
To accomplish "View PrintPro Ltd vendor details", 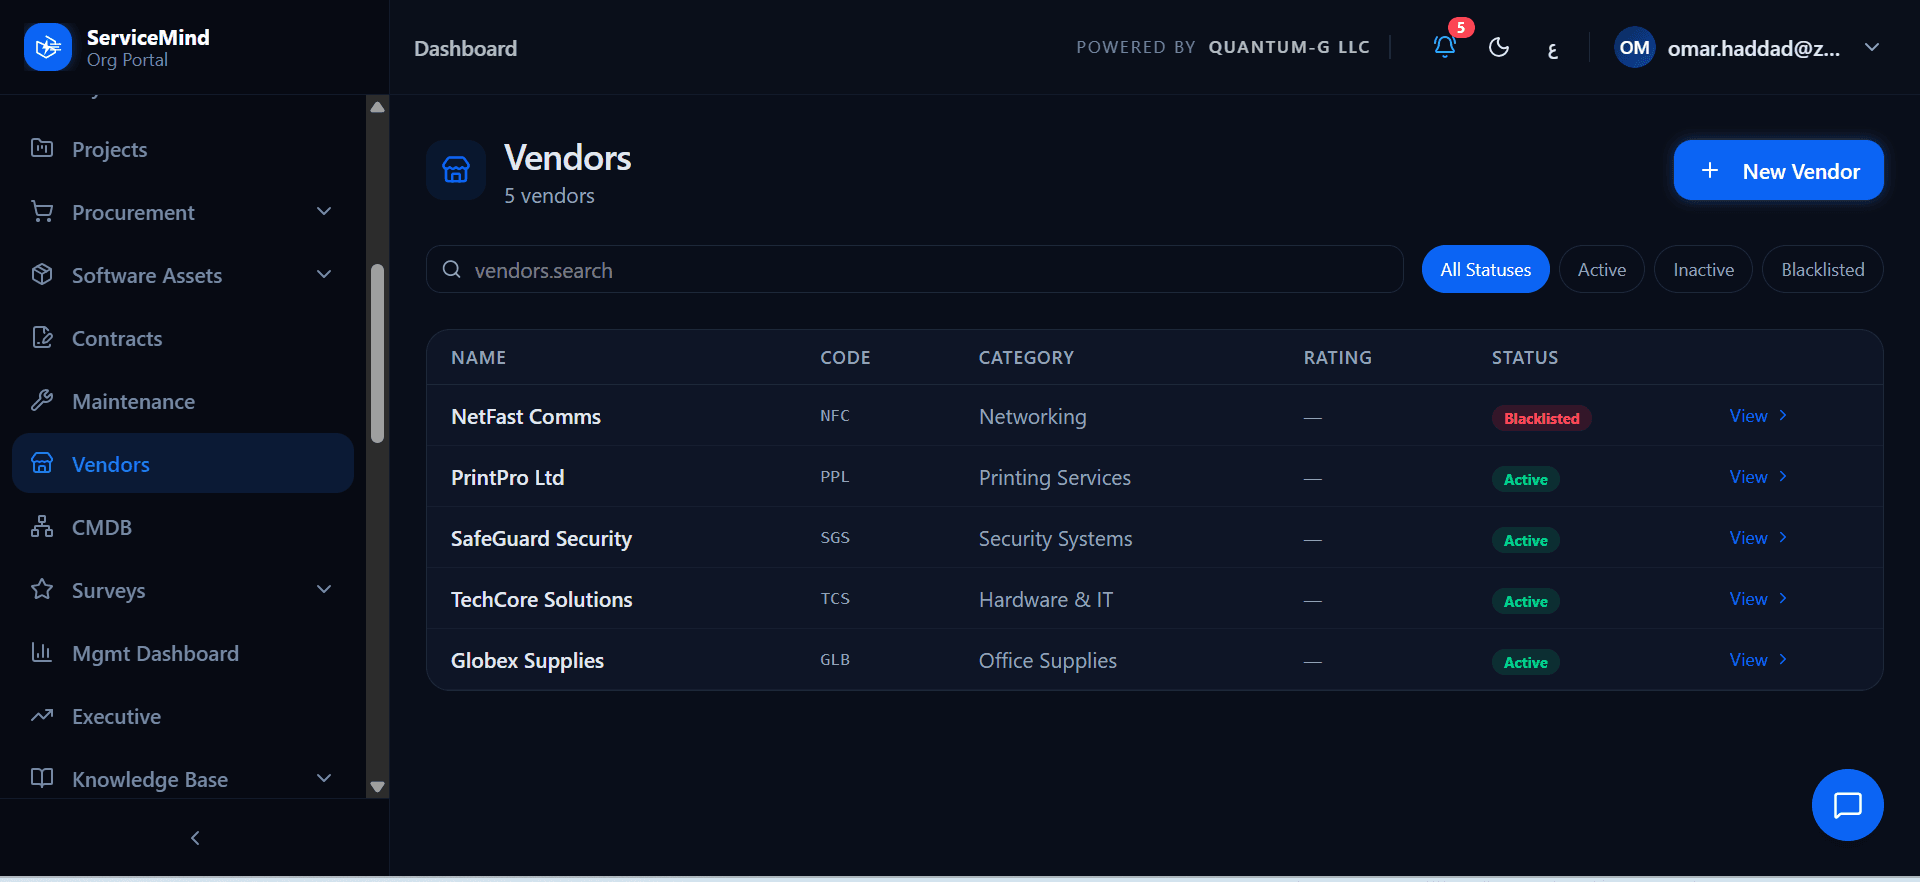I will pos(1758,477).
